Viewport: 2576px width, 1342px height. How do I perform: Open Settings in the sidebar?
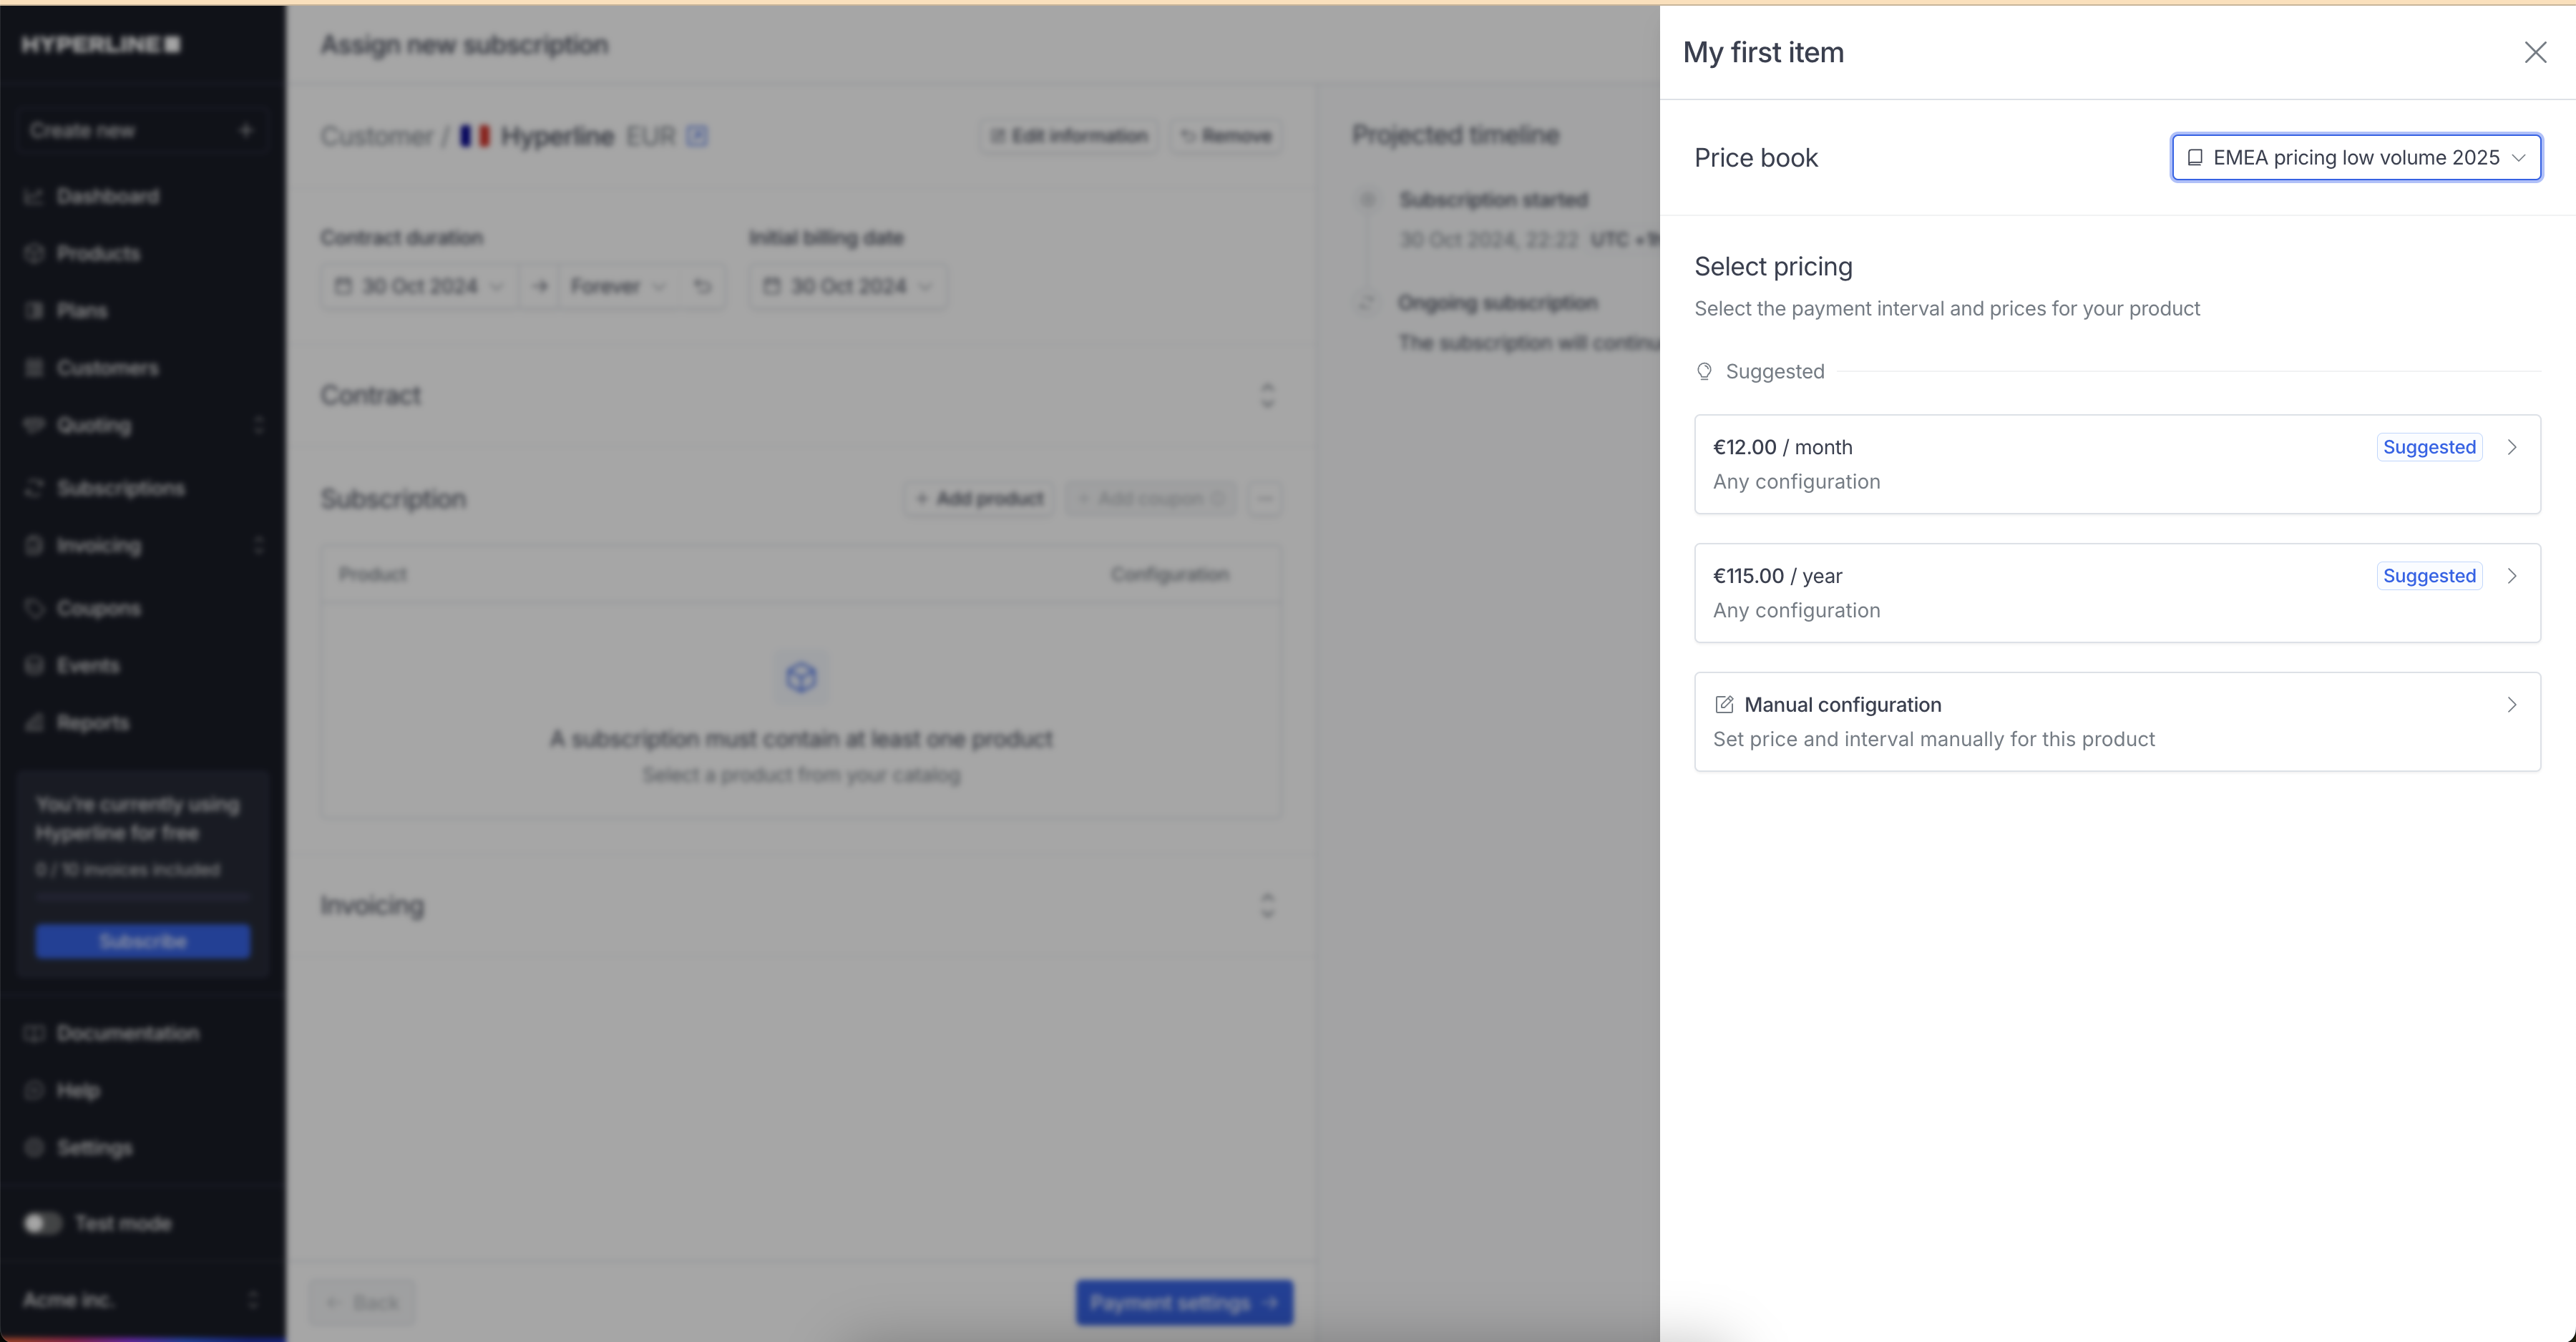(x=94, y=1147)
